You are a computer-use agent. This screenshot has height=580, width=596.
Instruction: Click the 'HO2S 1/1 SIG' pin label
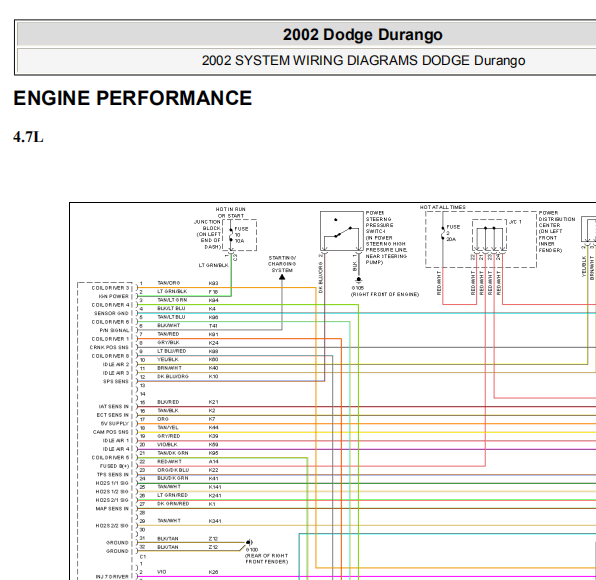coord(112,483)
